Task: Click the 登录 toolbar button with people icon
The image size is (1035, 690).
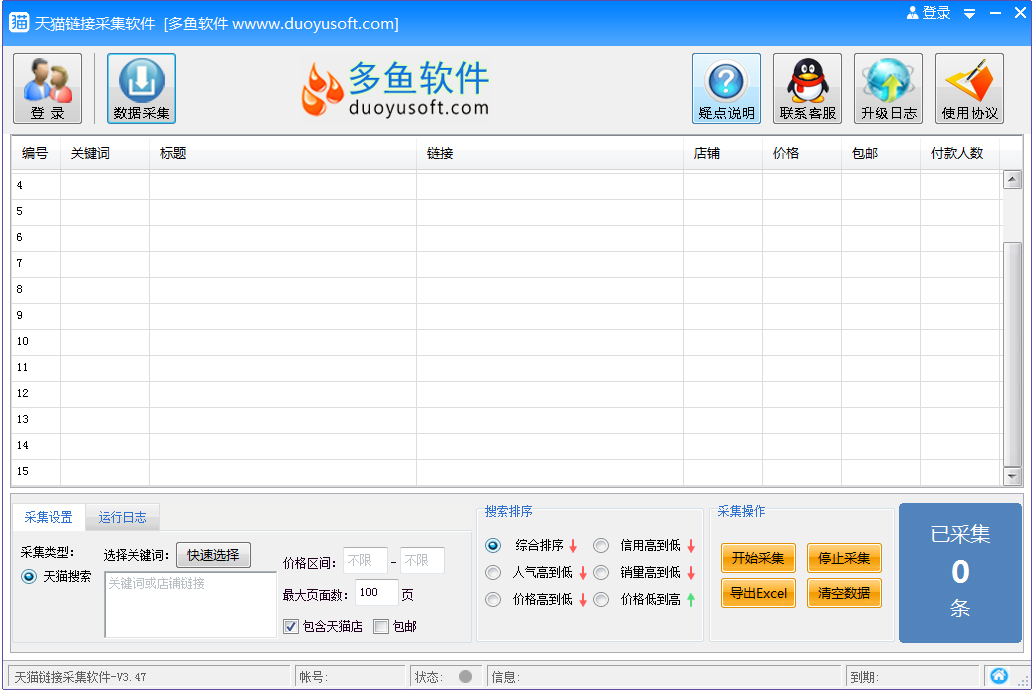Action: 48,88
